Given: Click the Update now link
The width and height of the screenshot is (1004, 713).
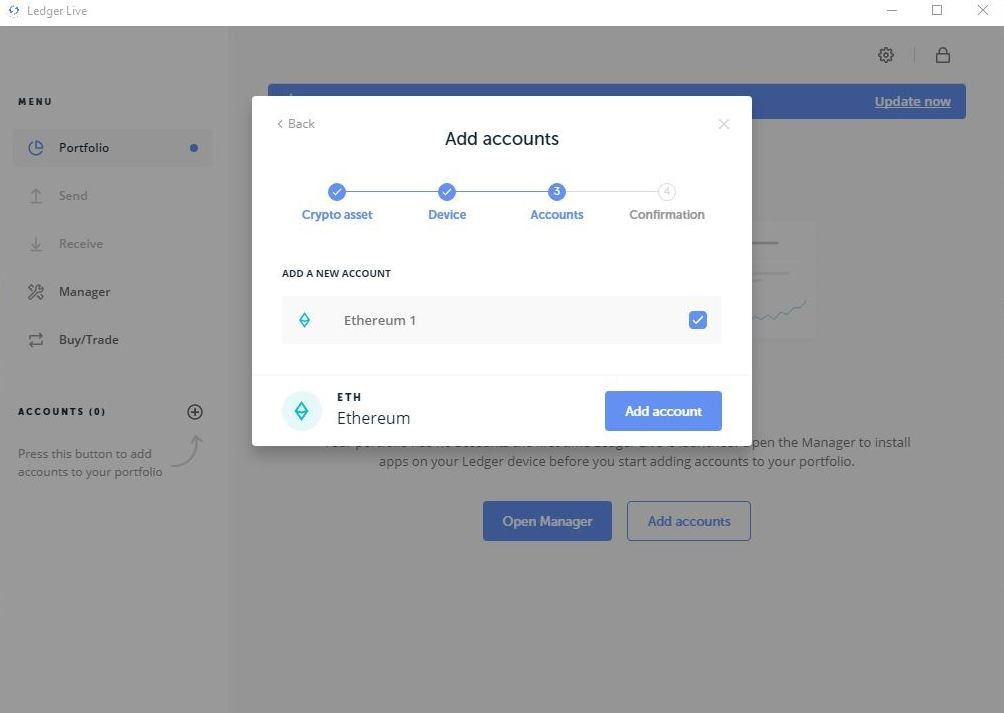Looking at the screenshot, I should point(912,102).
